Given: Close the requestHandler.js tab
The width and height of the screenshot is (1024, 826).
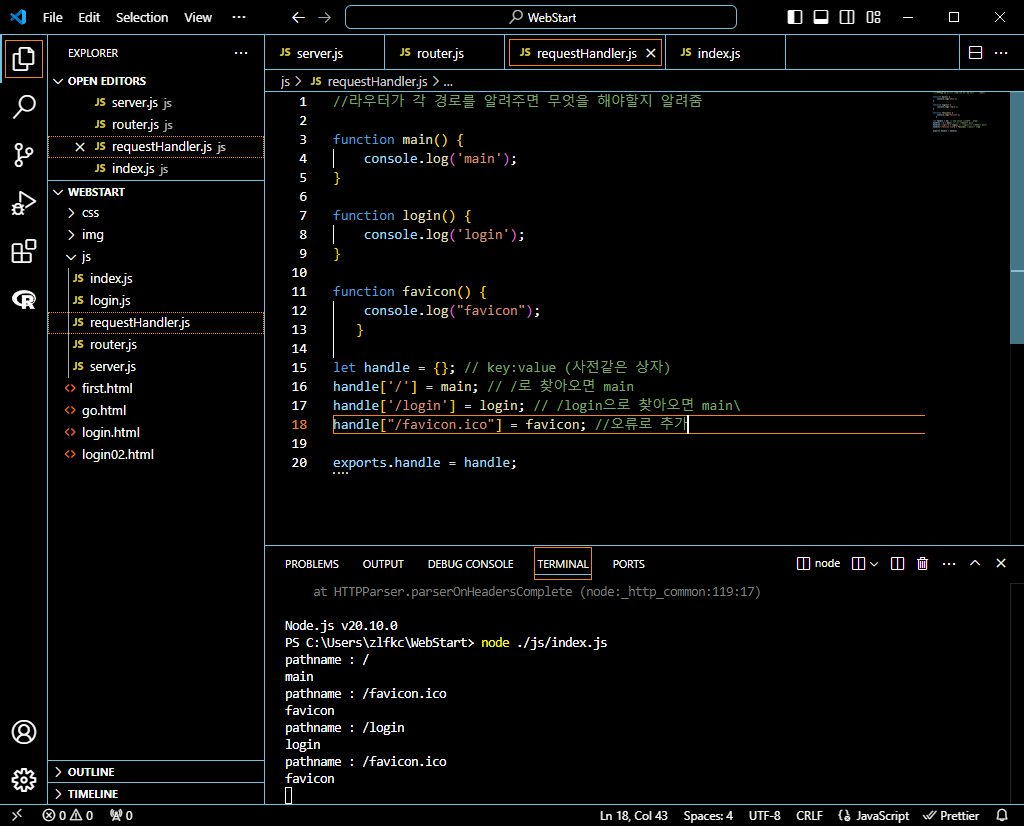Looking at the screenshot, I should 650,53.
